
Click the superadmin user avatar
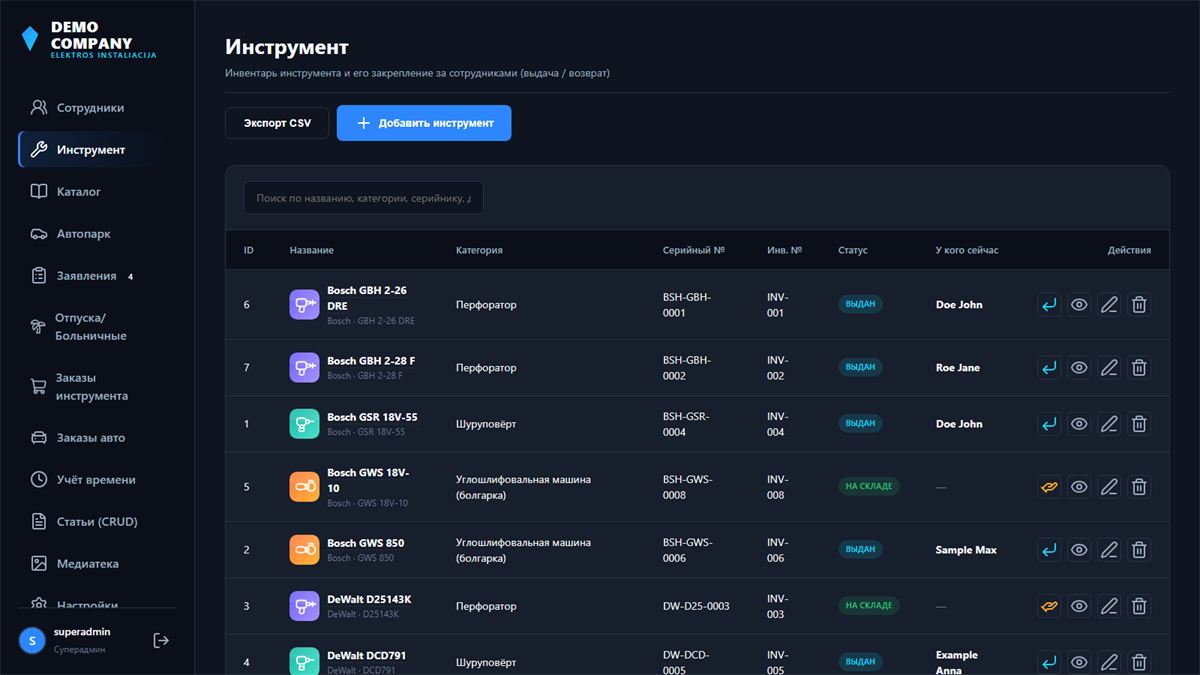33,640
